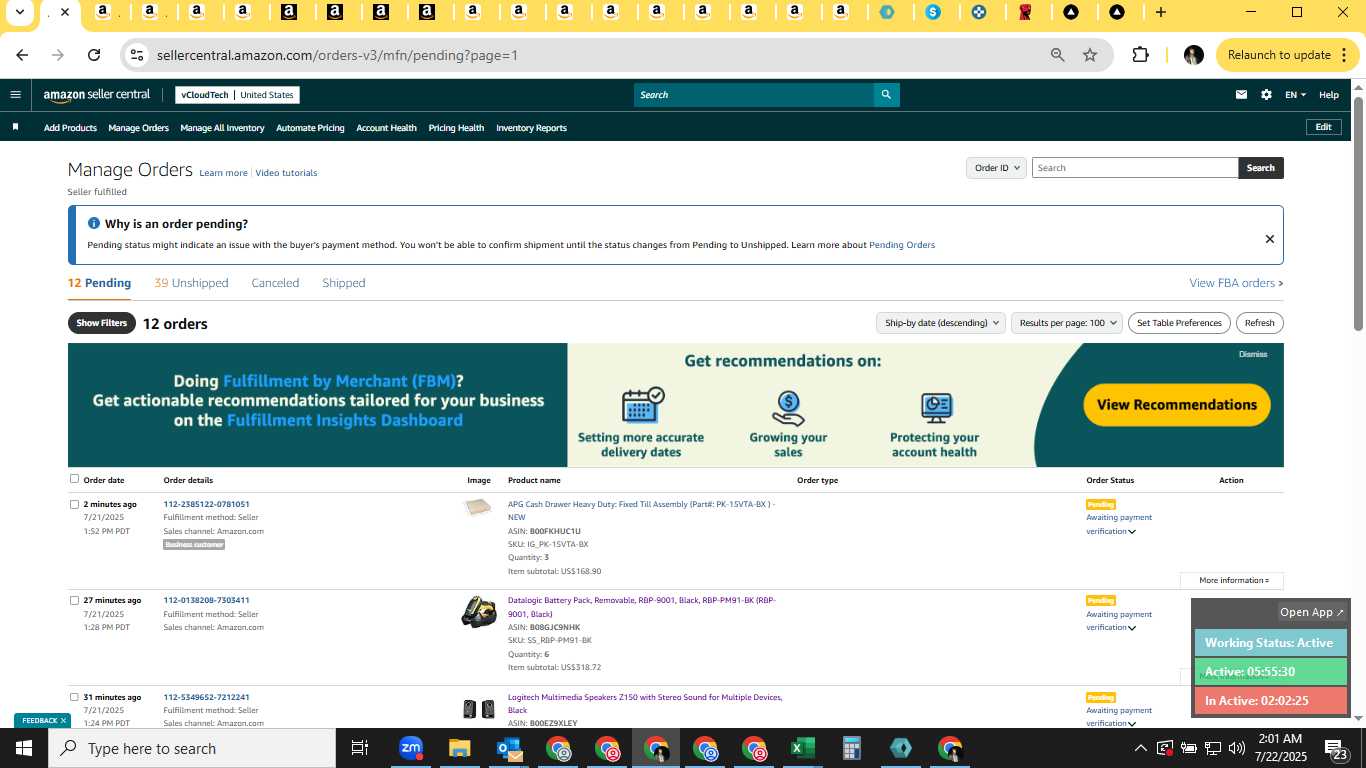Switch to the Pending tab

coord(99,283)
